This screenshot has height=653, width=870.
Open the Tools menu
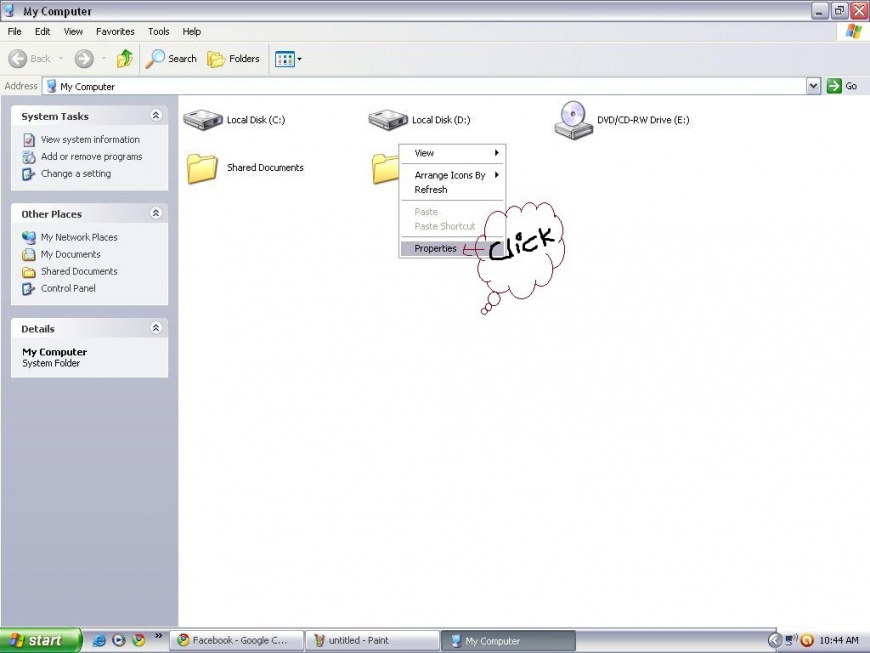tap(158, 32)
